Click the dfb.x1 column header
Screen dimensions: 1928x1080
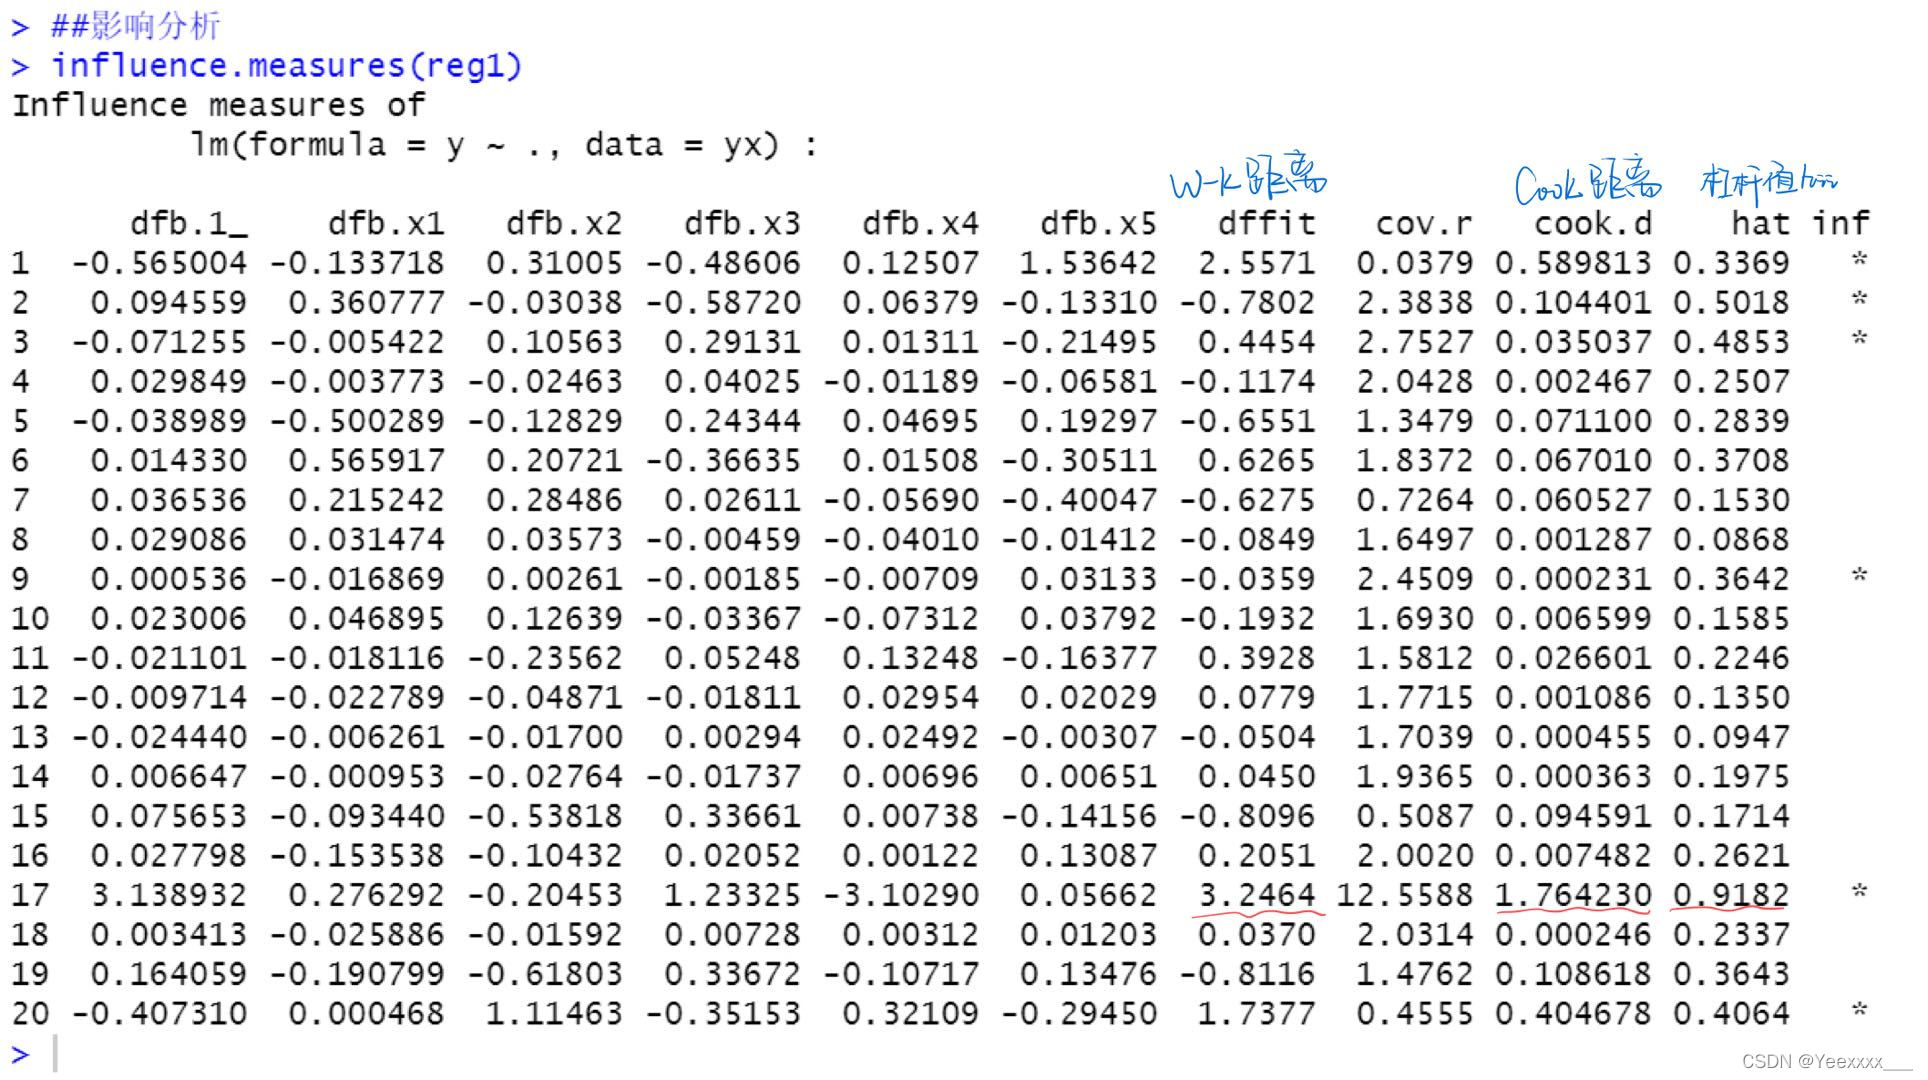pyautogui.click(x=385, y=224)
